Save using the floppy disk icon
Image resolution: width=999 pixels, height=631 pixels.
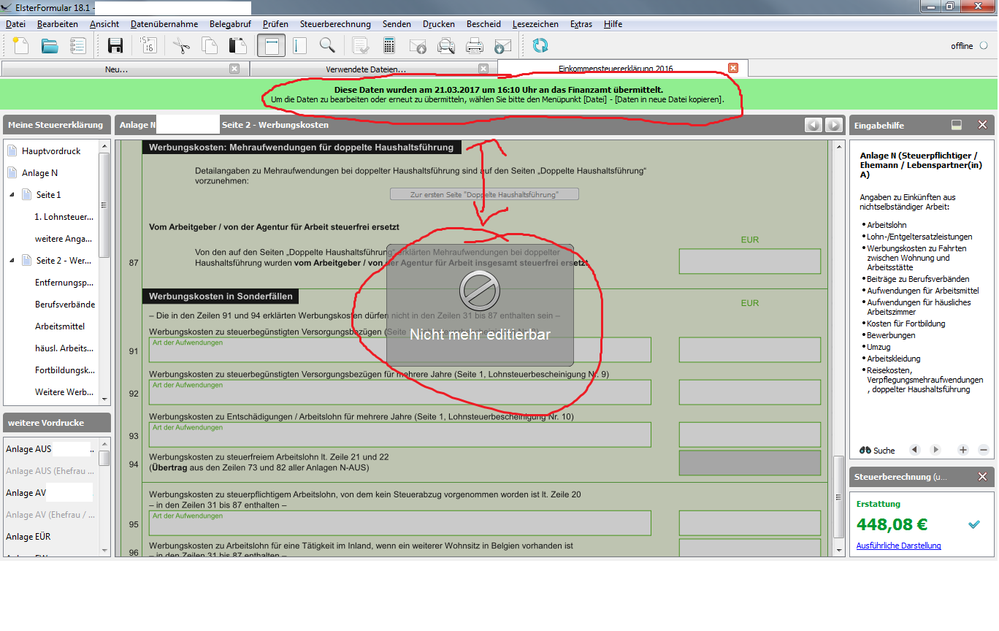[x=115, y=45]
